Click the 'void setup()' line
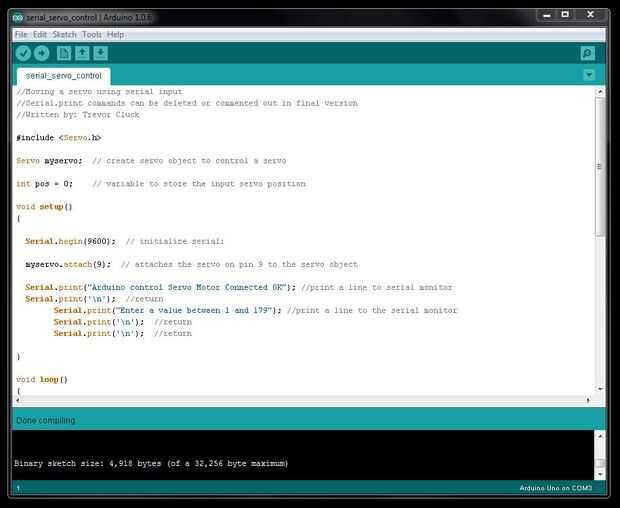Image resolution: width=620 pixels, height=508 pixels. 44,206
